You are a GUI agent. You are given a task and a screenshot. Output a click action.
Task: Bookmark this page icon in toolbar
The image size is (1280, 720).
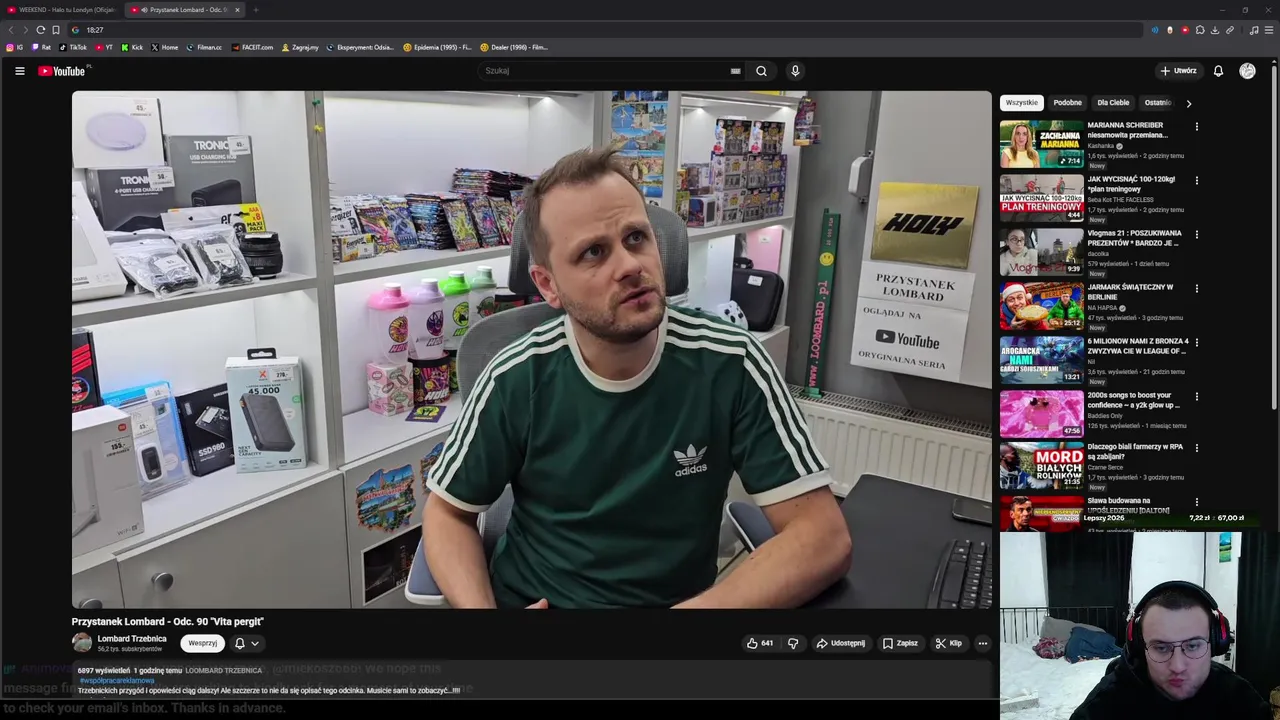[56, 30]
